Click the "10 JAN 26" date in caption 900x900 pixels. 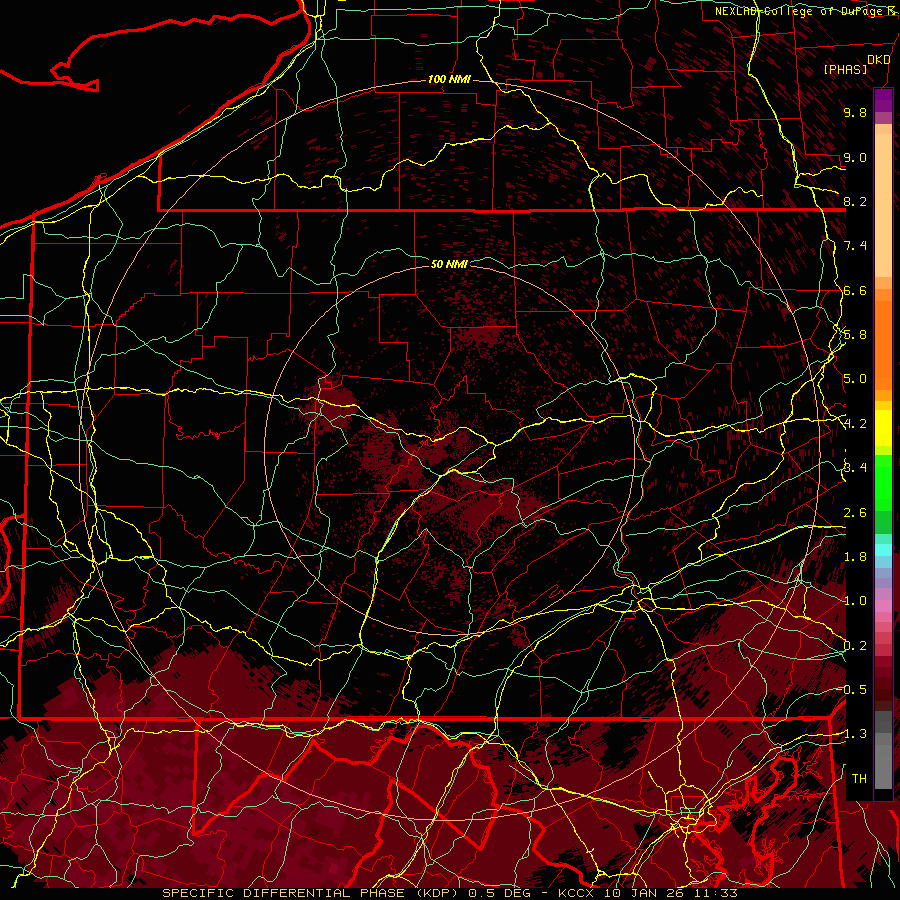641,893
